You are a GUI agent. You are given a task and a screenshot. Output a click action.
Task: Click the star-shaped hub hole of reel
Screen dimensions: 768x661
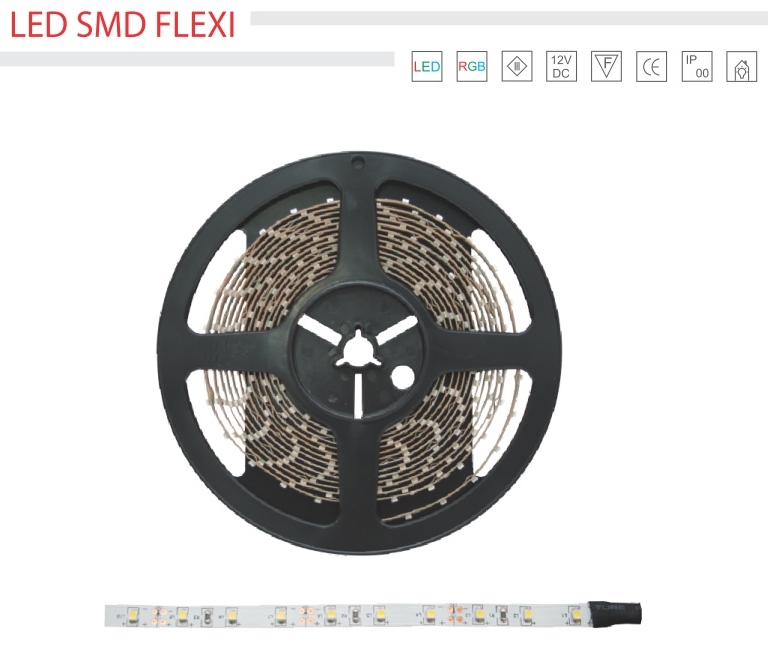[x=359, y=348]
